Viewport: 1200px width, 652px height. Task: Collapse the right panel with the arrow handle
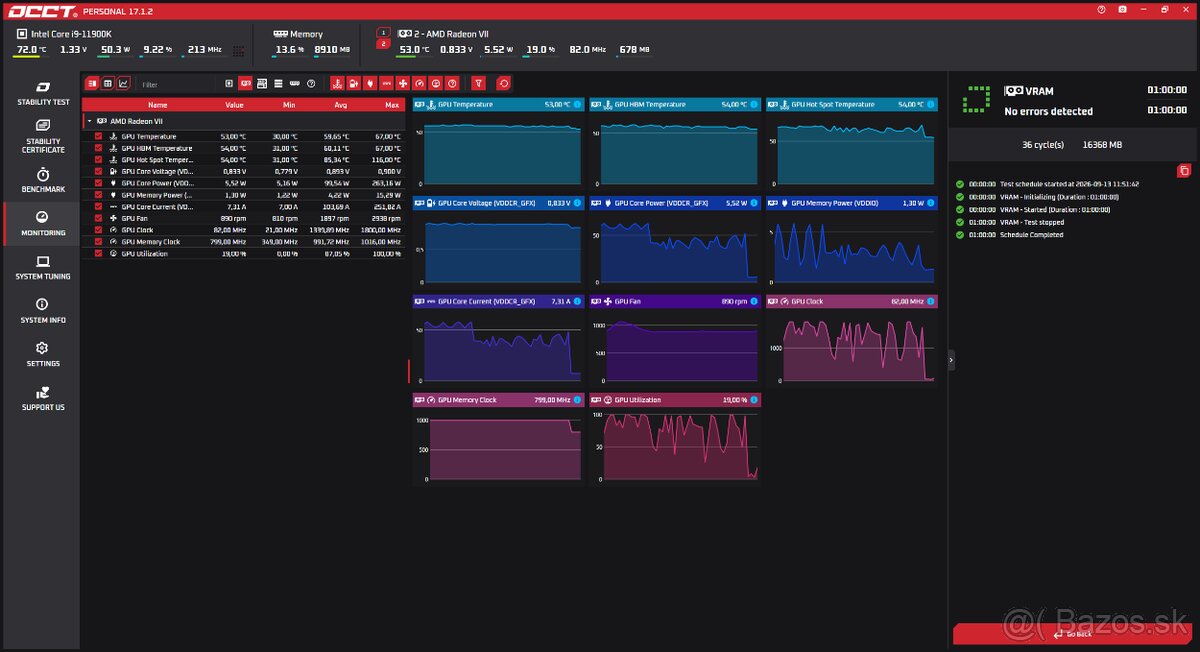(x=951, y=358)
